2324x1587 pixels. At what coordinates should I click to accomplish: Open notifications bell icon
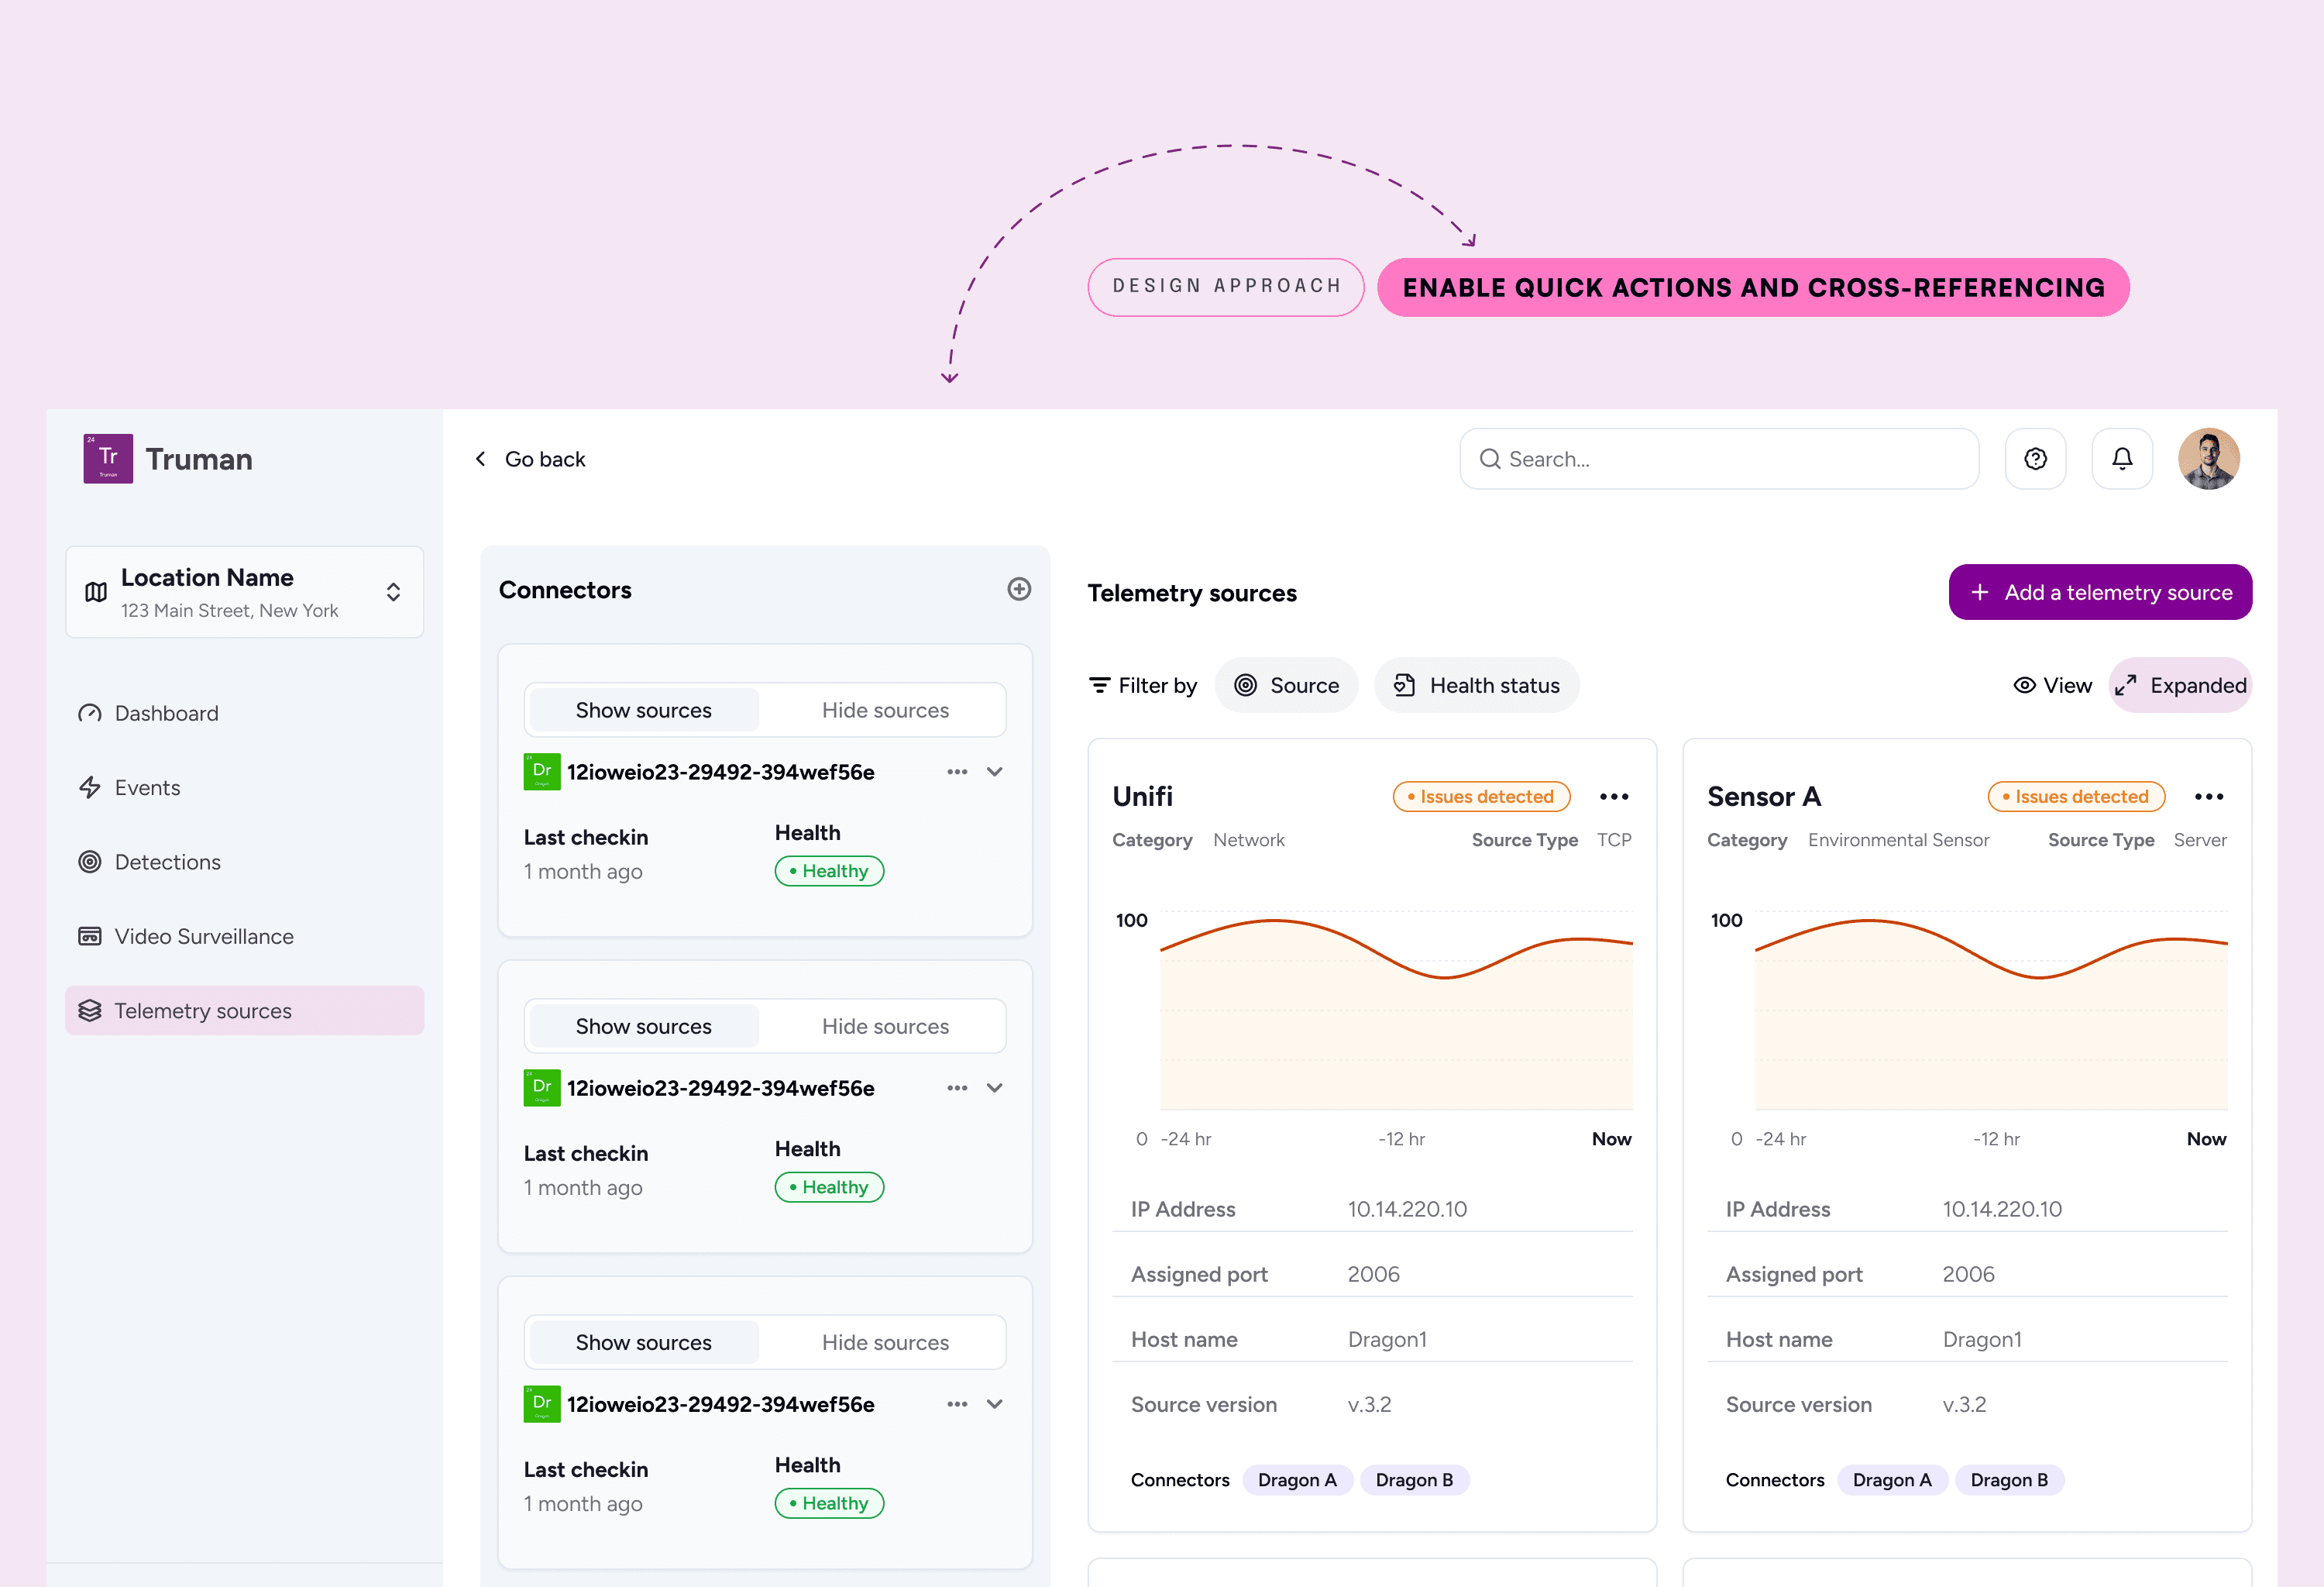point(2121,459)
